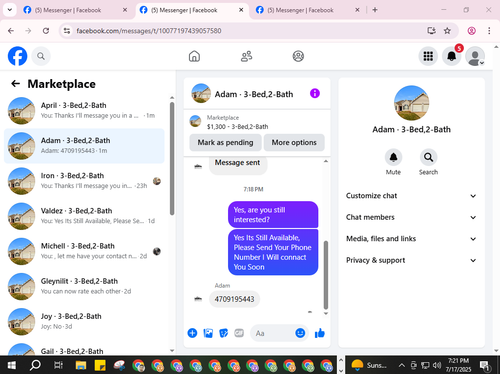Open the taskbar volume control
500x374 pixels.
click(437, 365)
